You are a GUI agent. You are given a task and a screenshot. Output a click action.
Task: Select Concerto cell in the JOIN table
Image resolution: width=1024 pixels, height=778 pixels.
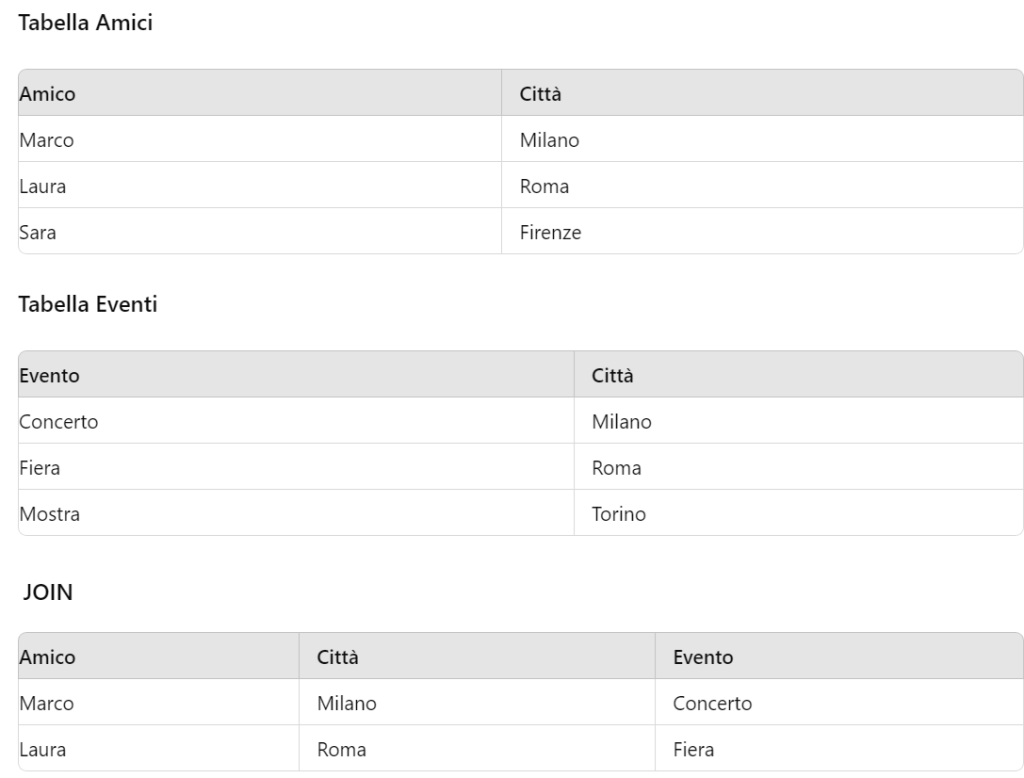point(712,704)
